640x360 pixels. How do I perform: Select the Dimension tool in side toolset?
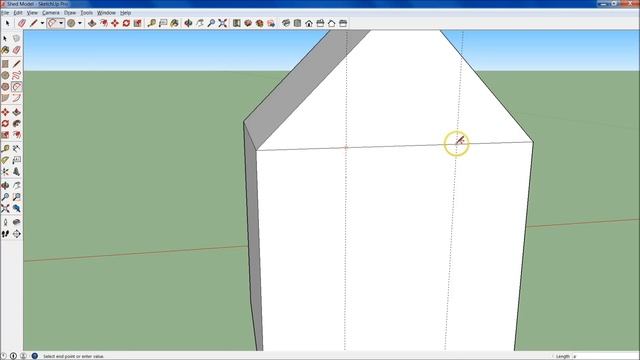(x=16, y=149)
